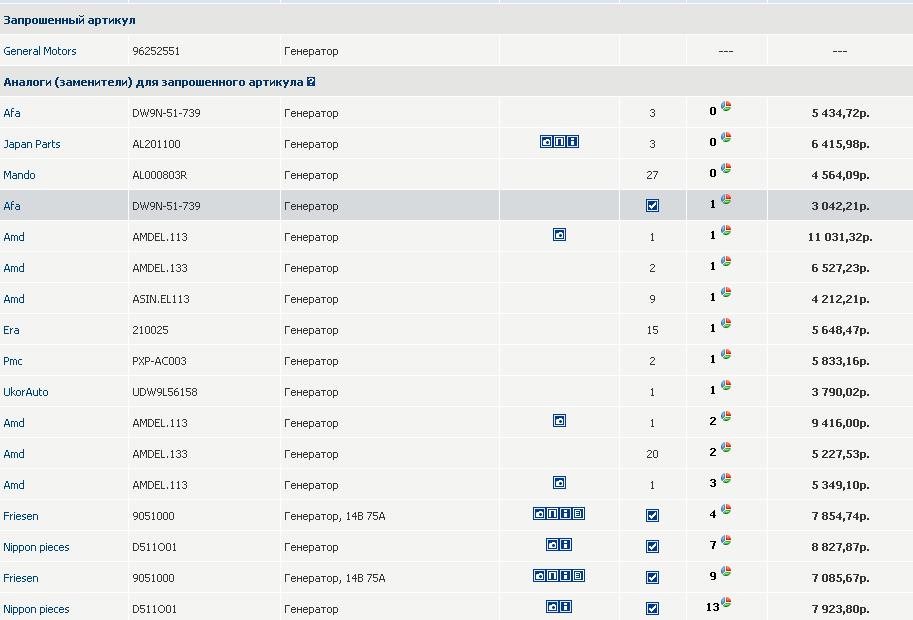The width and height of the screenshot is (913, 620).
Task: Open the Era brand link
Action: tap(11, 330)
